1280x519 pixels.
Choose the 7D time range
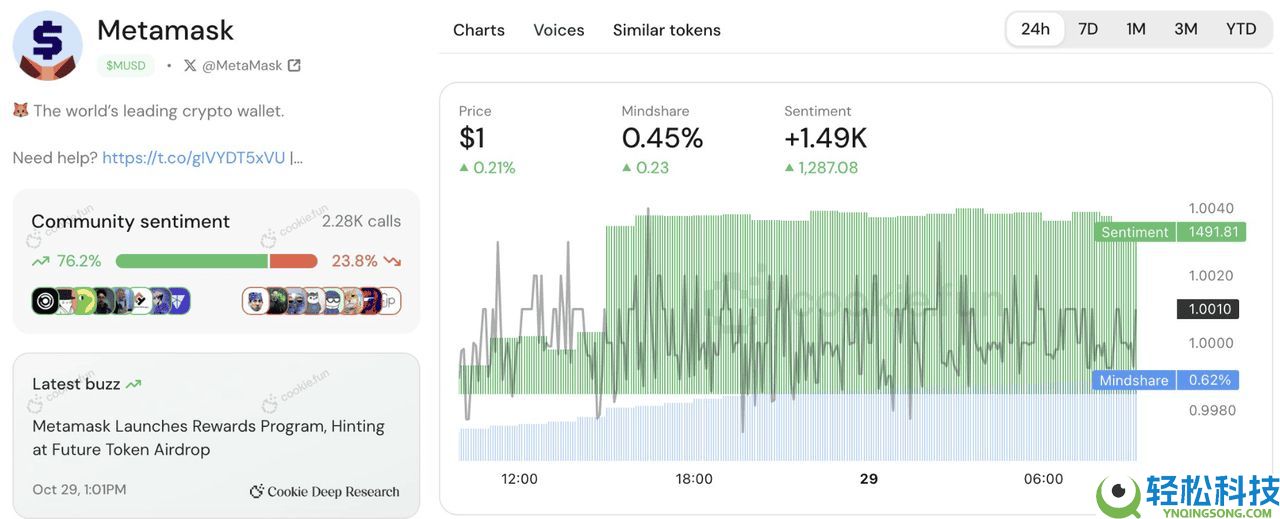point(1088,29)
